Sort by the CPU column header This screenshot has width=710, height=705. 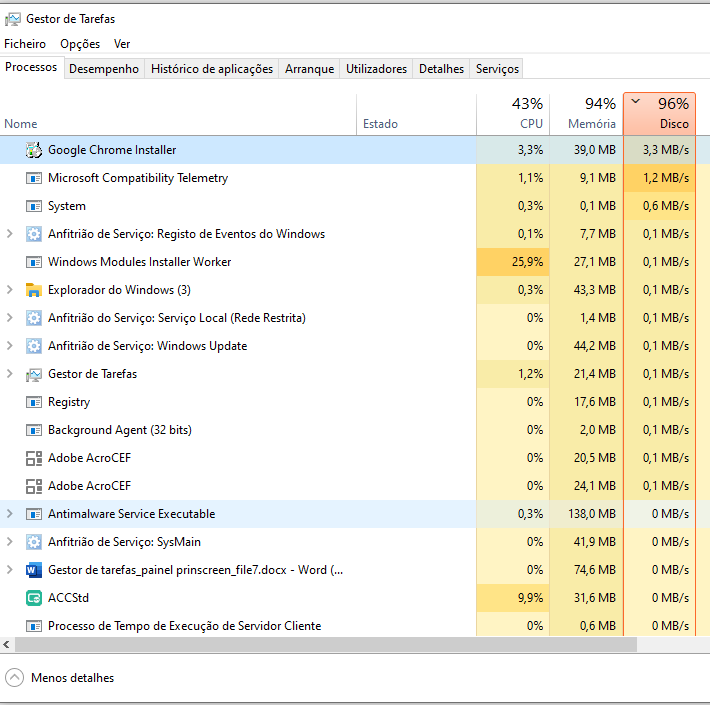point(513,114)
